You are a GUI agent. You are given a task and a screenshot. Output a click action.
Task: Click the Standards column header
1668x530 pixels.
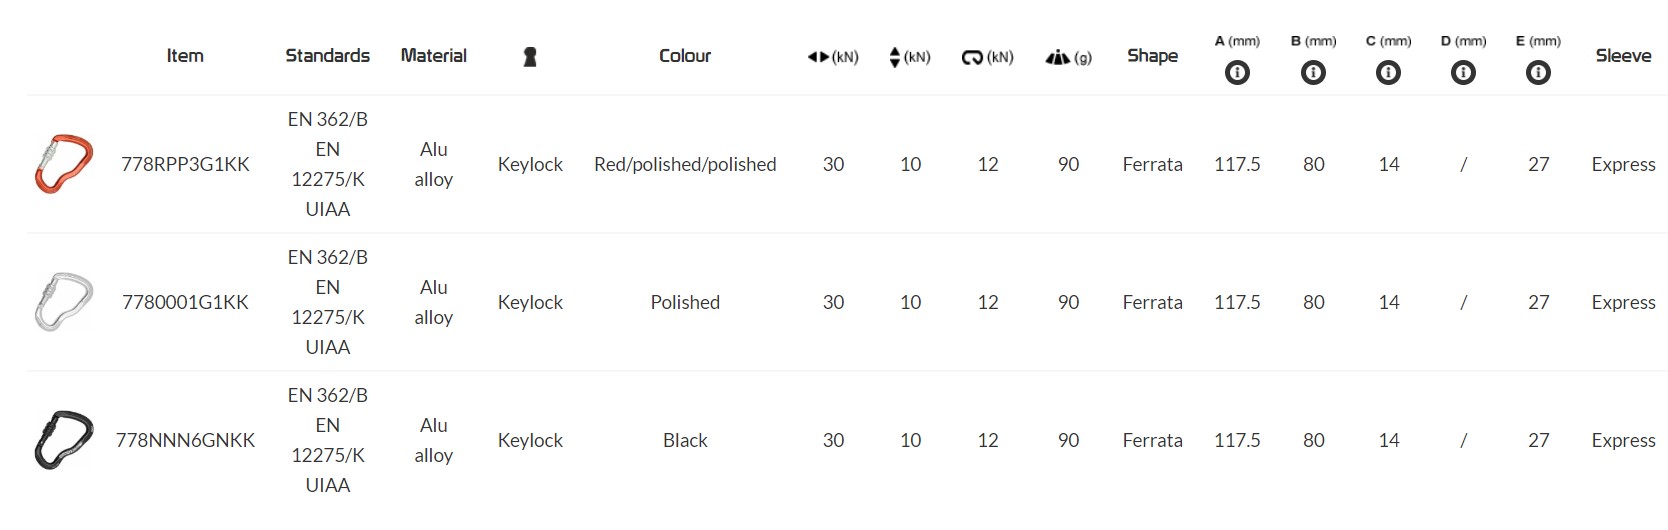[327, 56]
